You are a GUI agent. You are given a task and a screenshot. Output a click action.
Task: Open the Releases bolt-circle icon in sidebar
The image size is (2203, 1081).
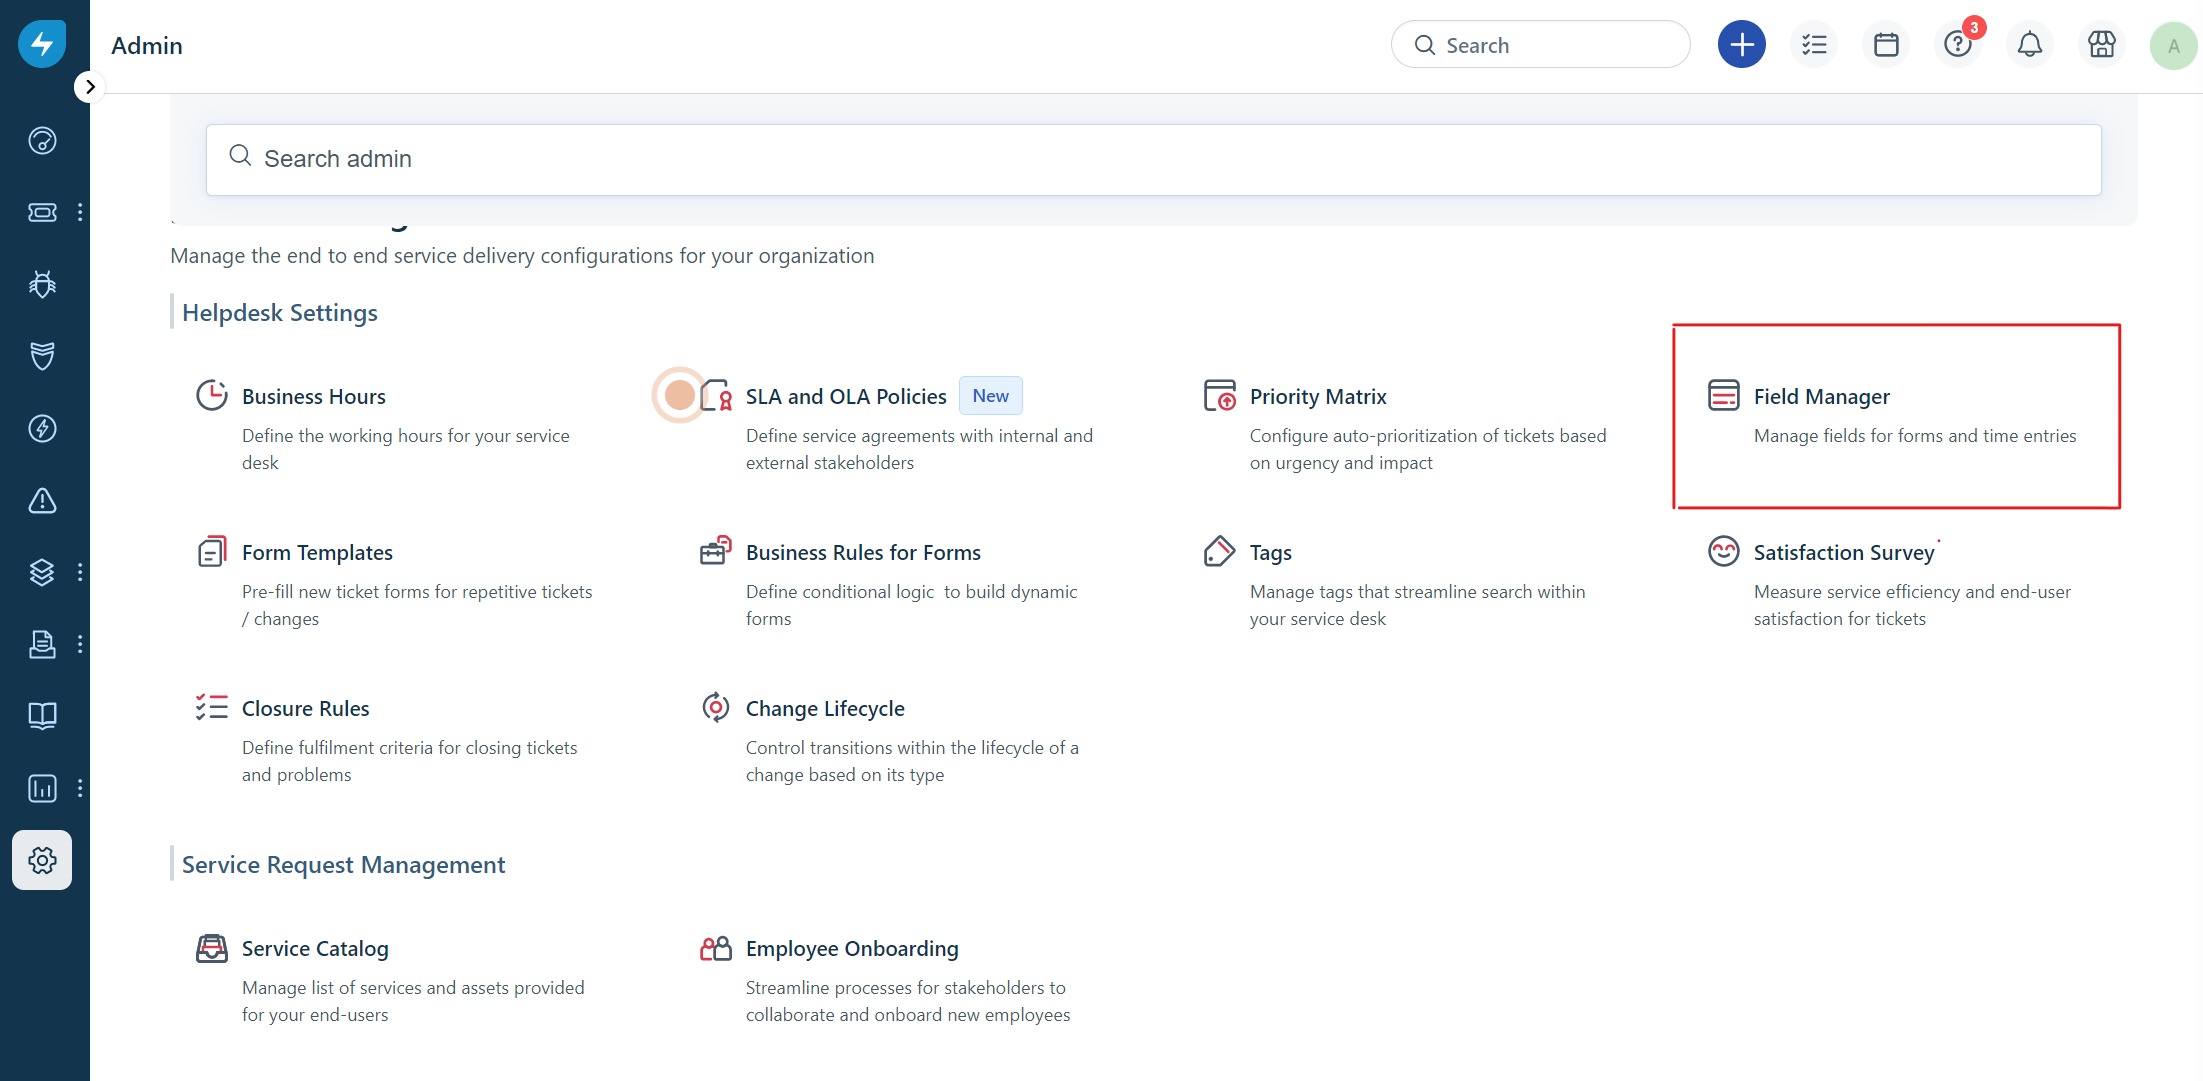pos(42,428)
